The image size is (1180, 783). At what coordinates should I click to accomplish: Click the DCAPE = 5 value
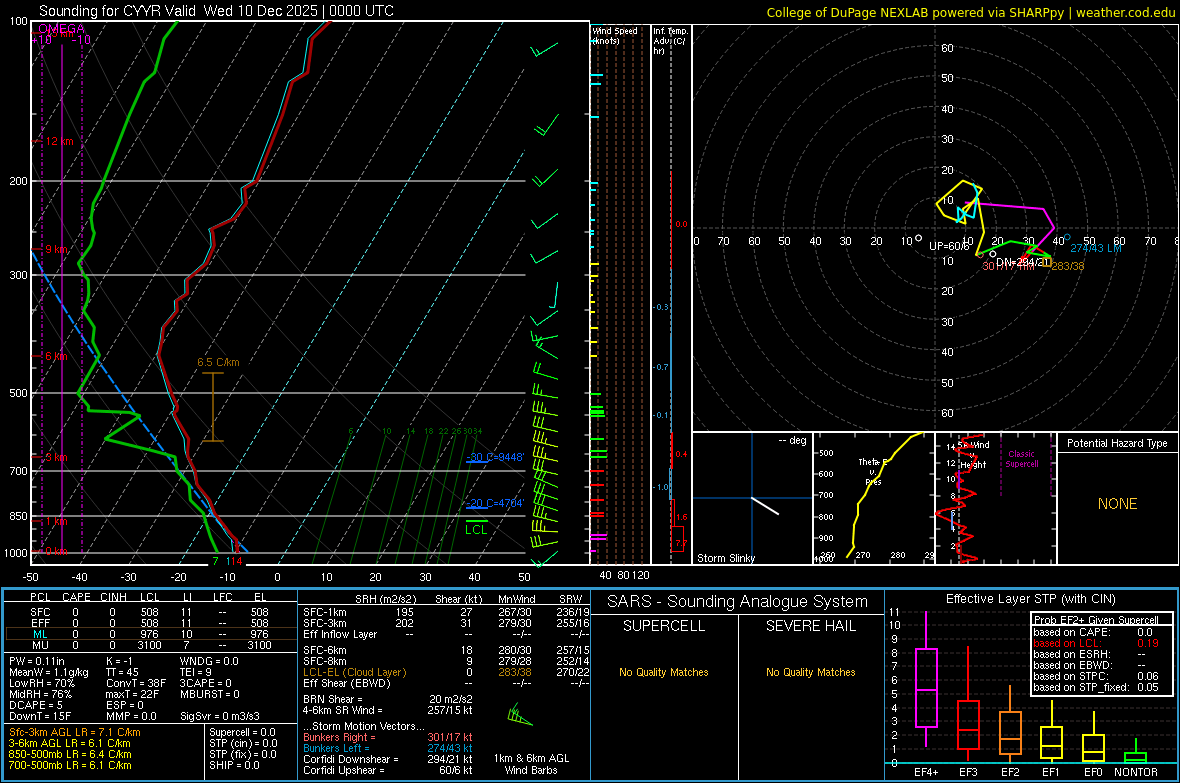(35, 705)
